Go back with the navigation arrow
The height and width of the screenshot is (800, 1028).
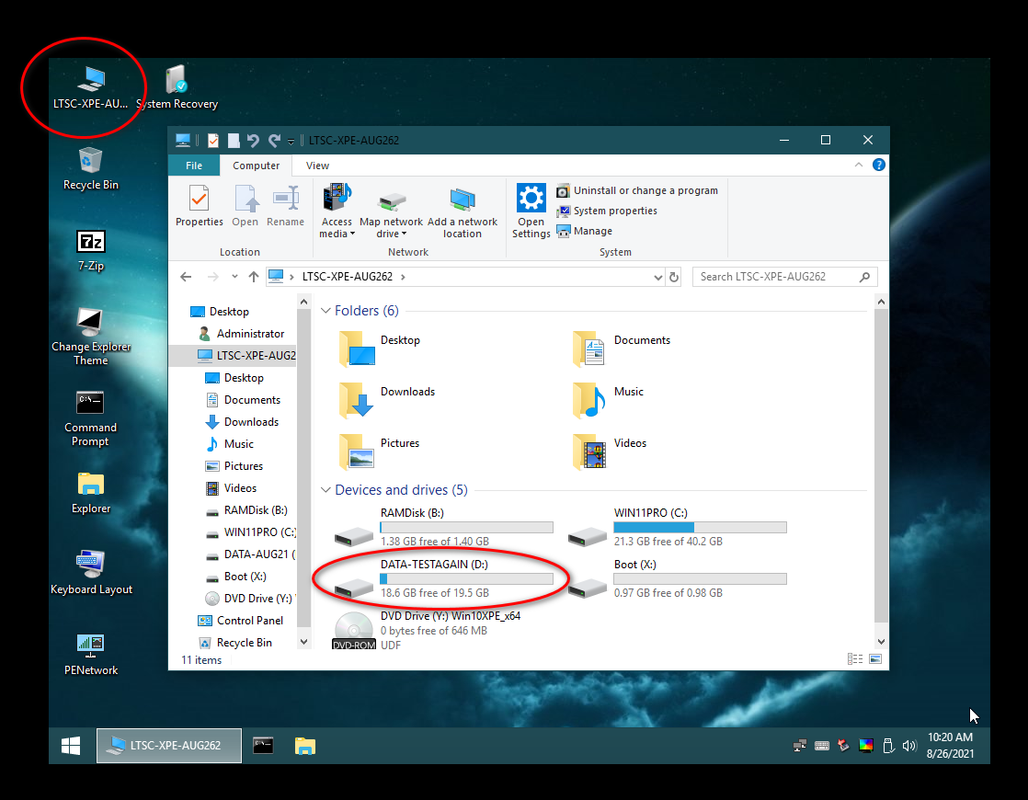(x=186, y=277)
